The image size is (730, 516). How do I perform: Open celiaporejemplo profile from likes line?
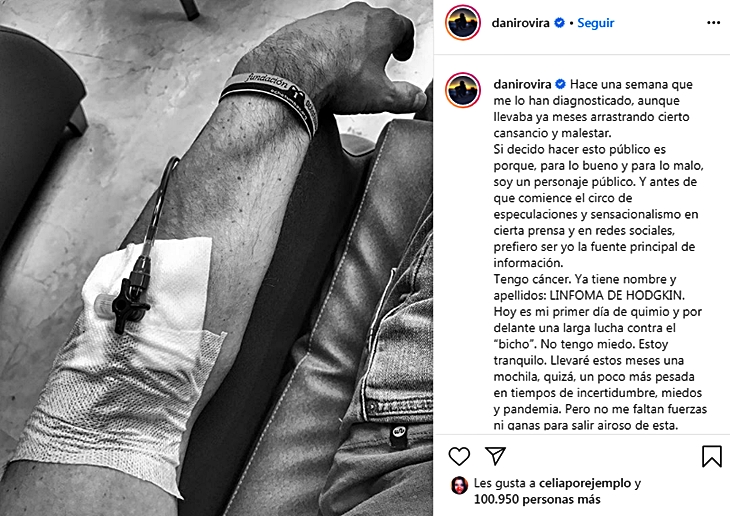(585, 483)
